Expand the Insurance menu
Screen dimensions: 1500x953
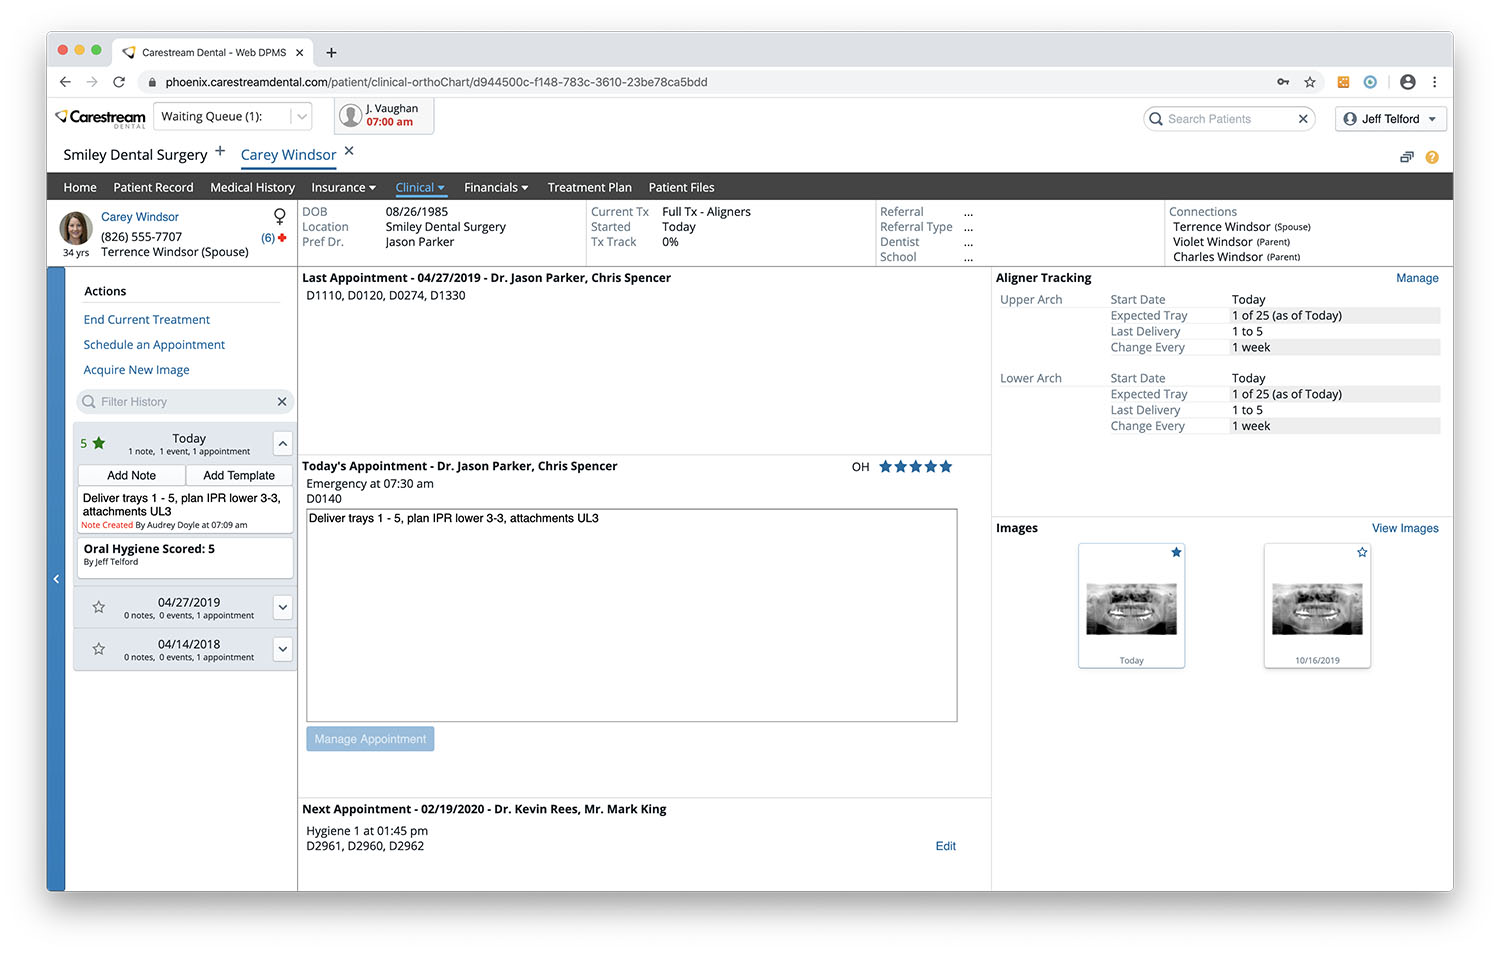(343, 188)
